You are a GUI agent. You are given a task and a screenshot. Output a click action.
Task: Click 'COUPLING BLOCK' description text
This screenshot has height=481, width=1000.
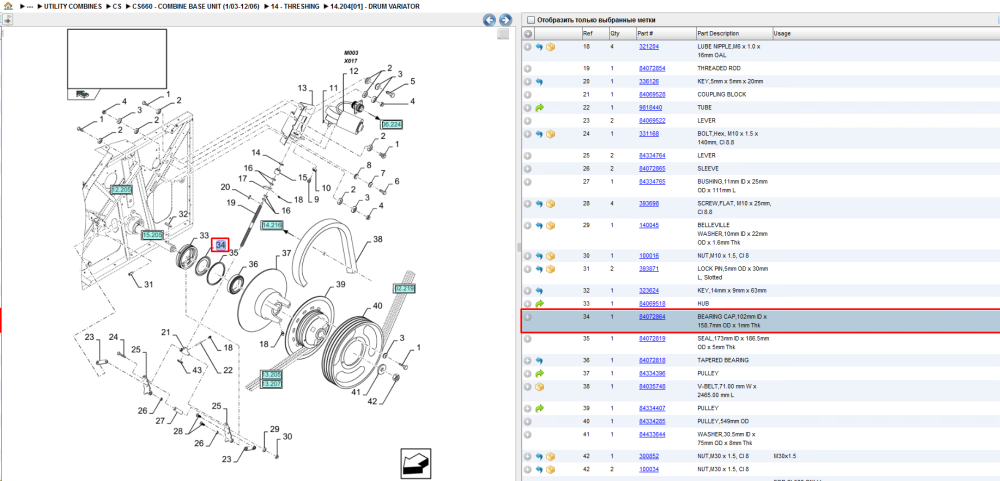[x=721, y=94]
